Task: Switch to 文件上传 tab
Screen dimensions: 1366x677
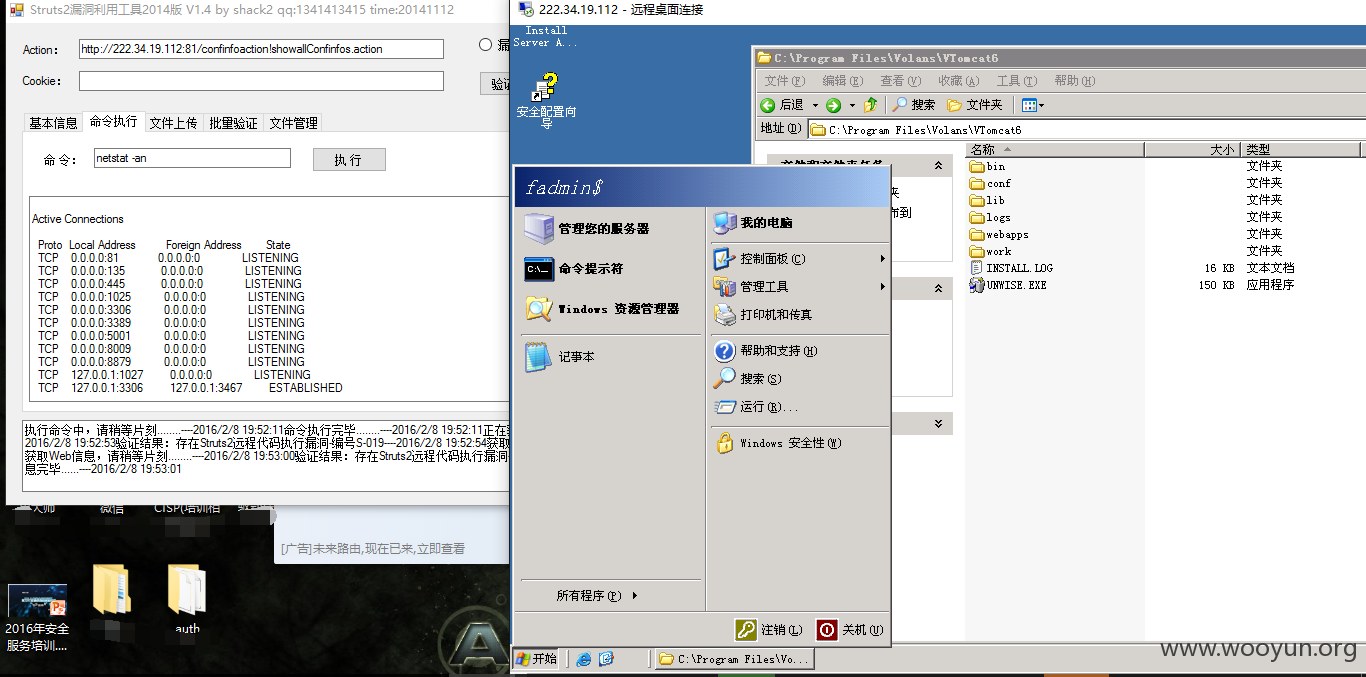Action: [x=173, y=123]
